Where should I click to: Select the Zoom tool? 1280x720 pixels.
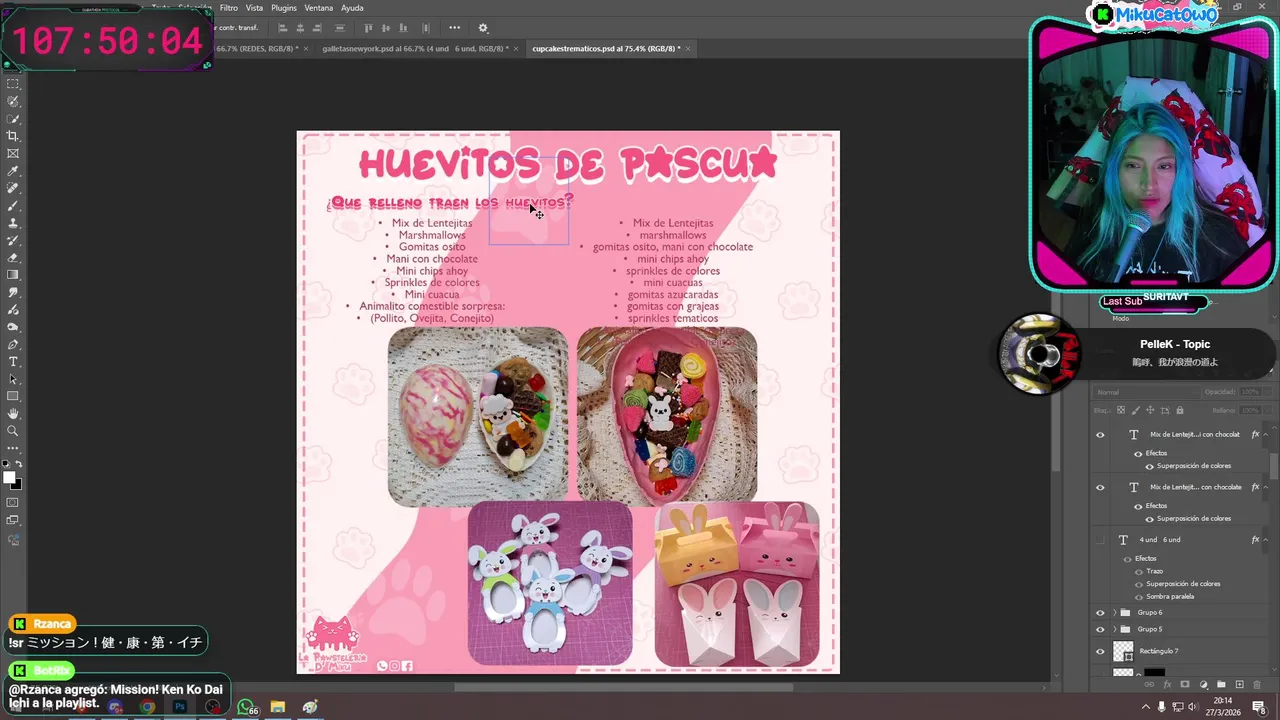coord(13,431)
